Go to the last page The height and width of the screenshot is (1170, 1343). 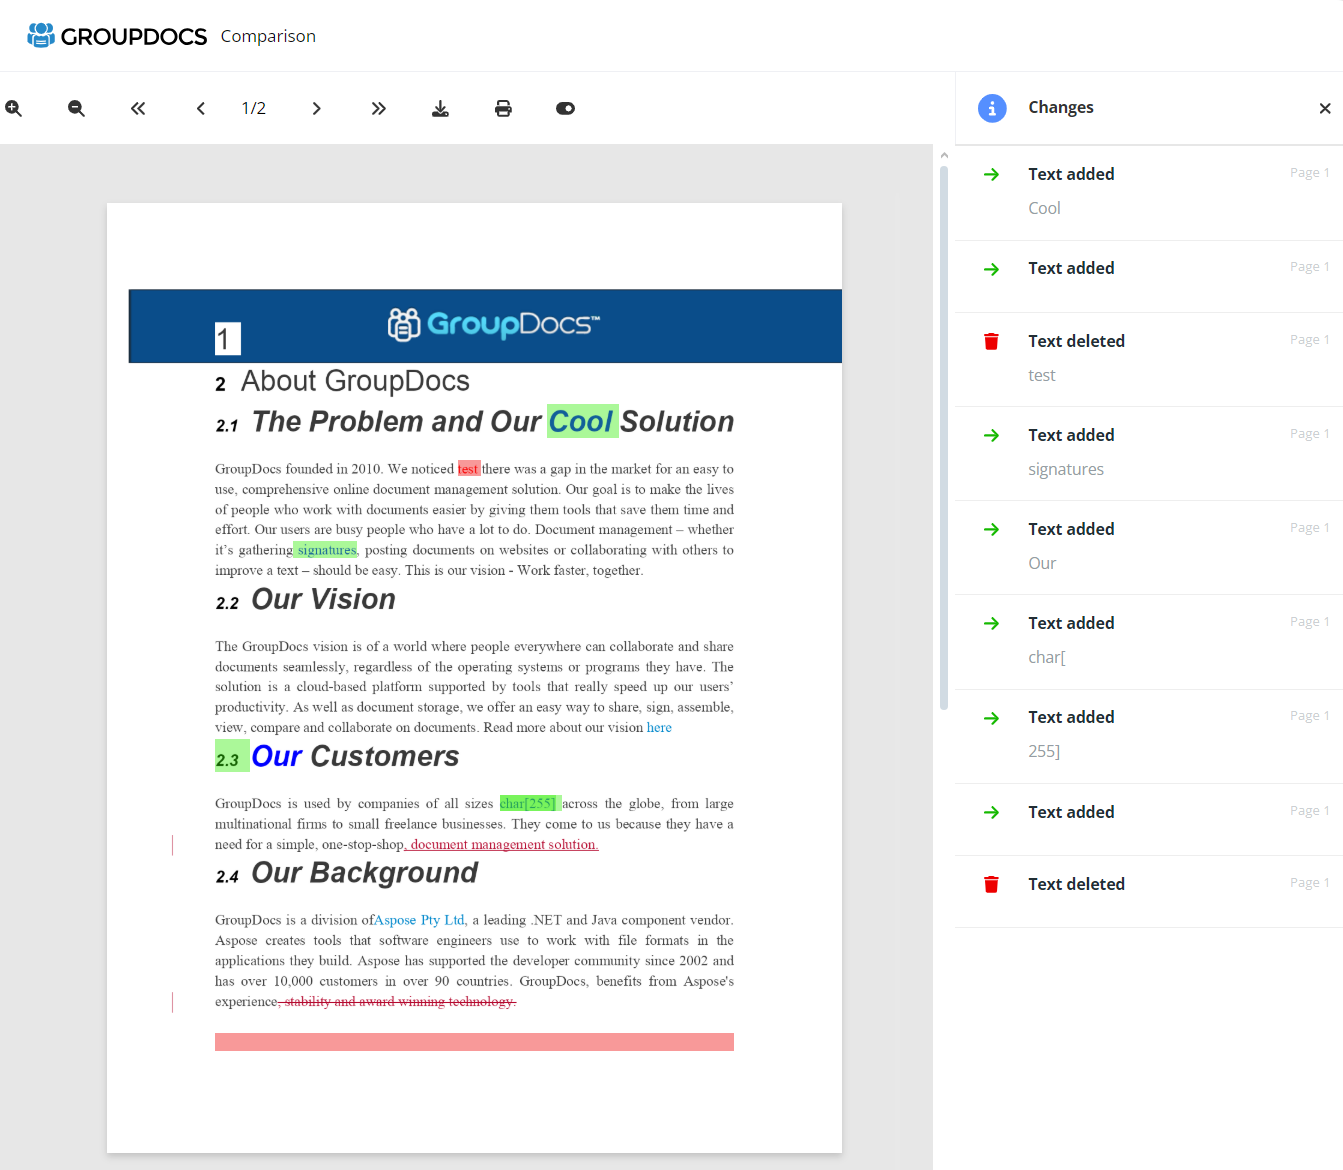click(378, 108)
